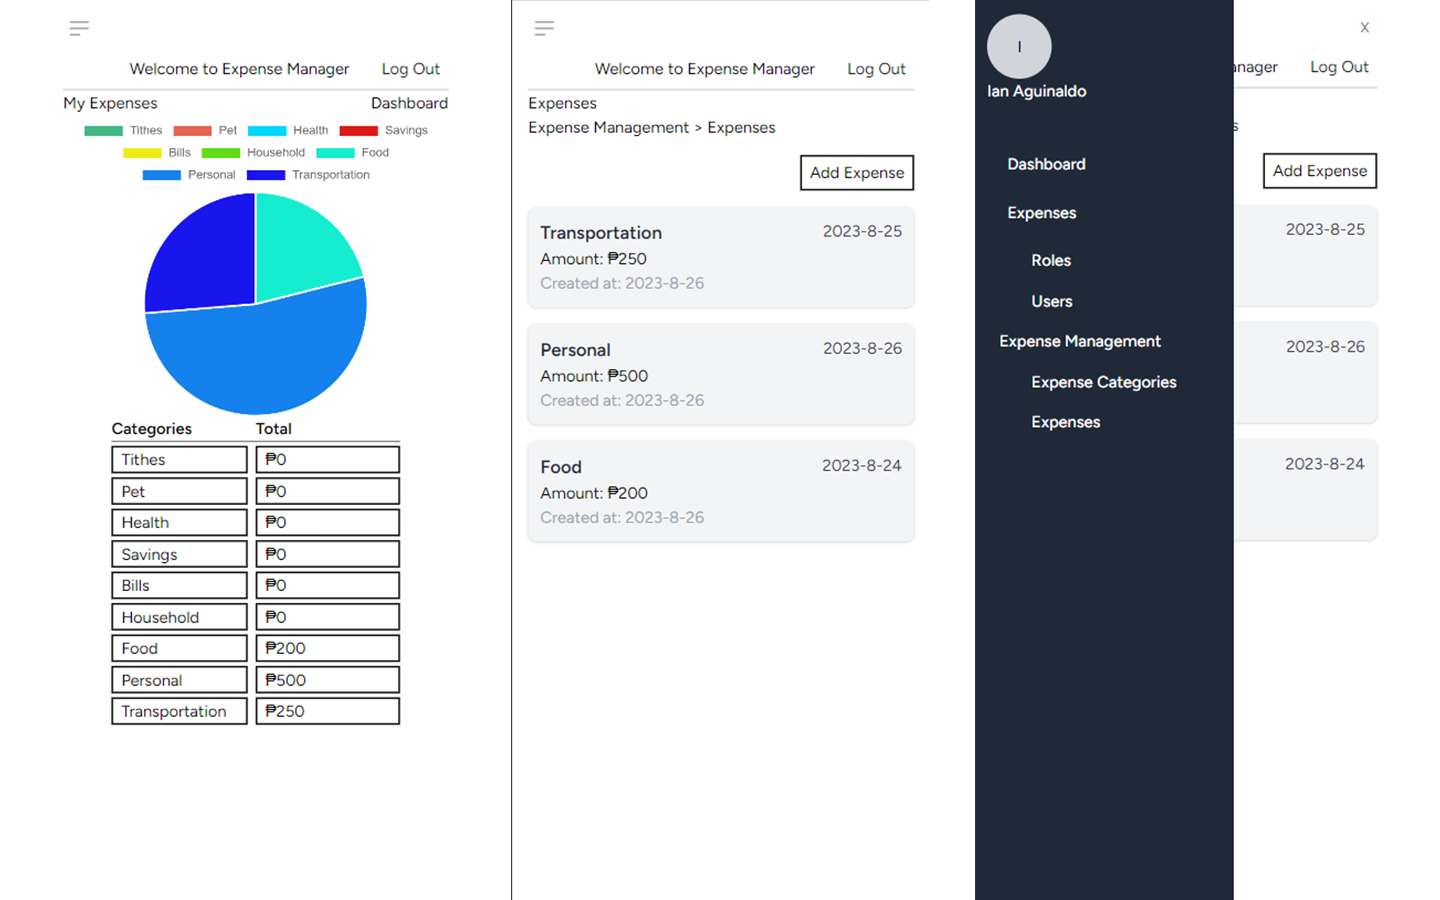Edit the Food total amount field showing ₱200
The height and width of the screenshot is (900, 1440).
point(327,648)
